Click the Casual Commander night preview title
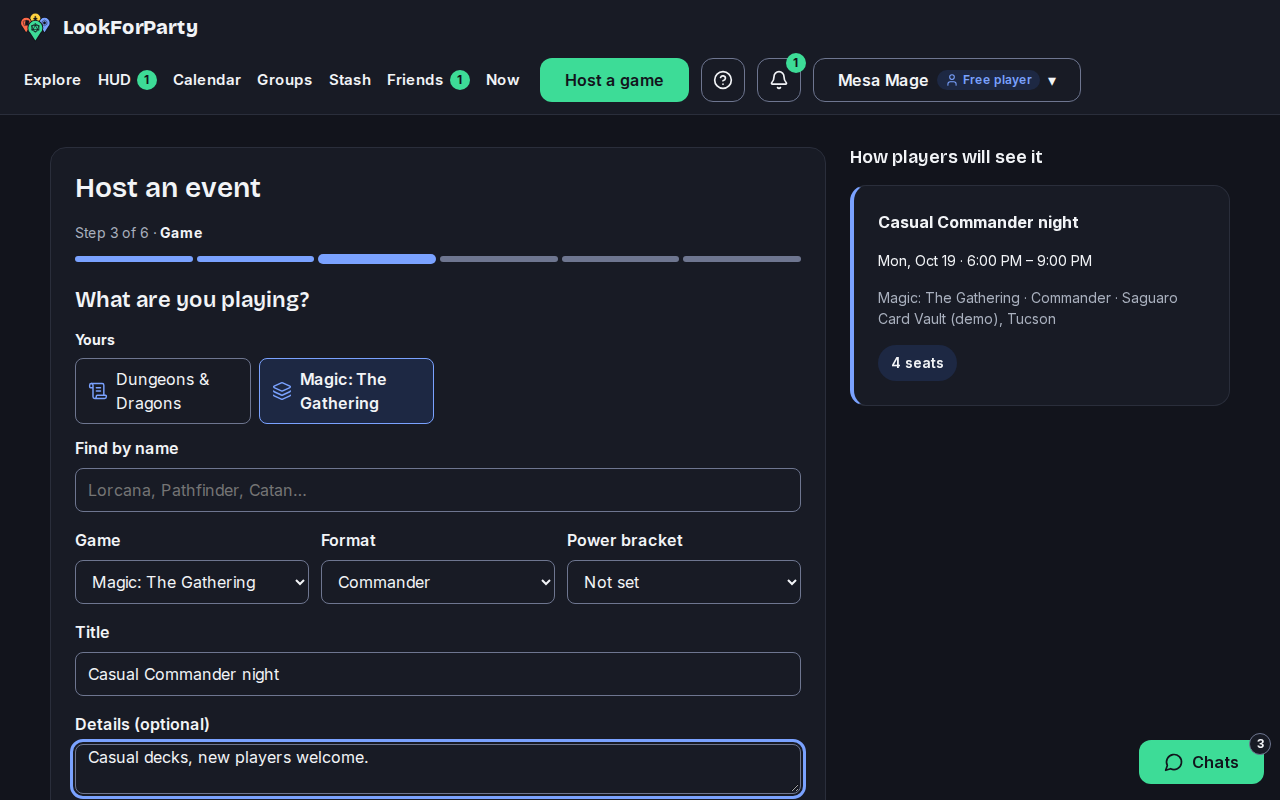 point(978,222)
